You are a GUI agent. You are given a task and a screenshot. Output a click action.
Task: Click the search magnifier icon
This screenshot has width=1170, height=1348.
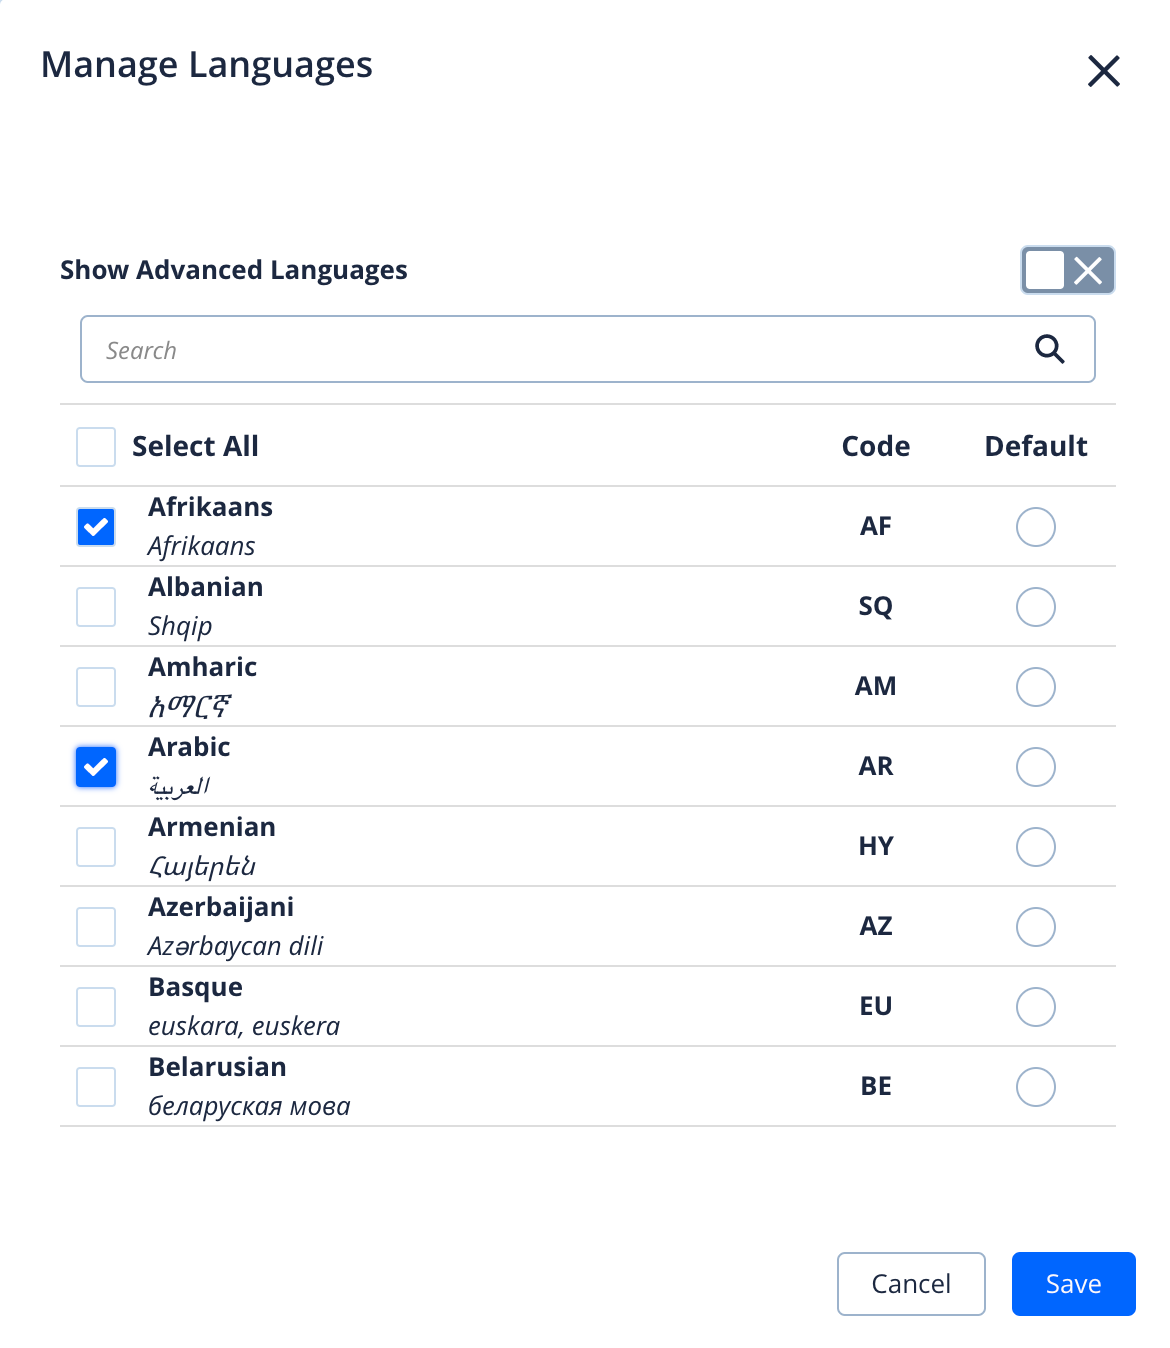[x=1049, y=349]
